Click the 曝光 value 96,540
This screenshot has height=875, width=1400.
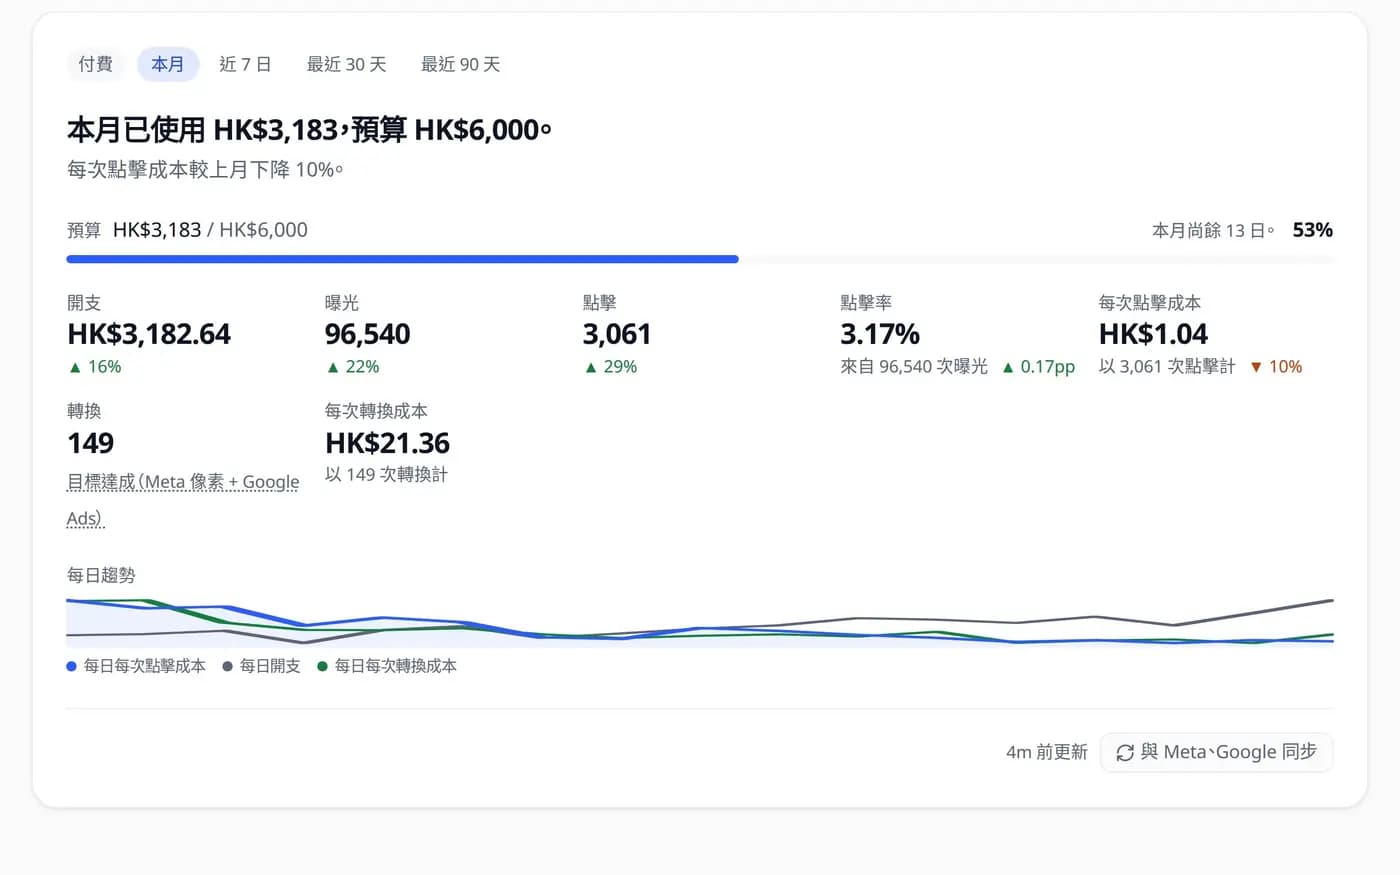(368, 334)
